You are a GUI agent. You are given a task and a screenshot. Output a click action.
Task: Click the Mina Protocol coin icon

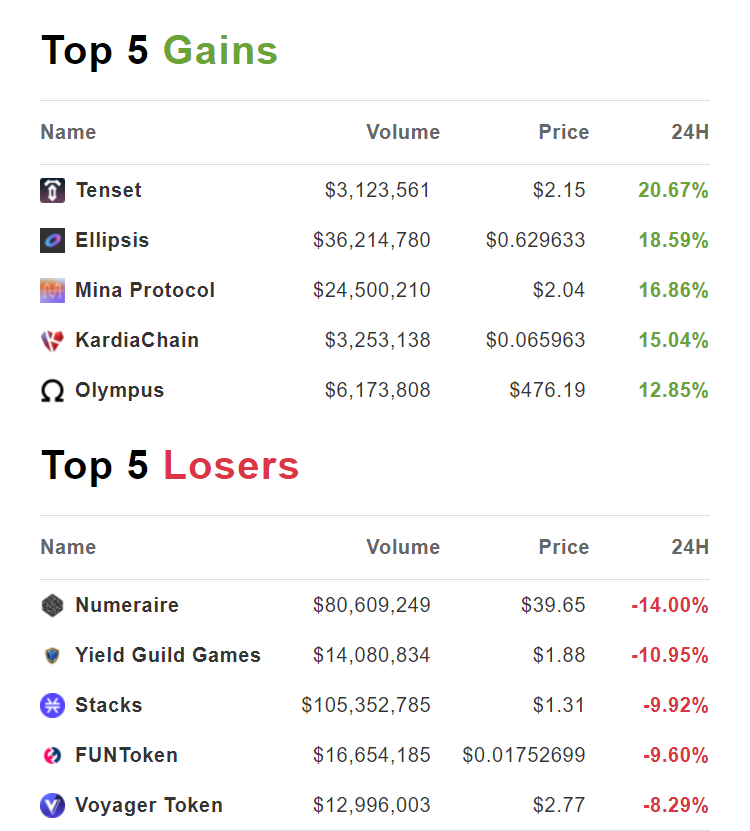coord(52,290)
